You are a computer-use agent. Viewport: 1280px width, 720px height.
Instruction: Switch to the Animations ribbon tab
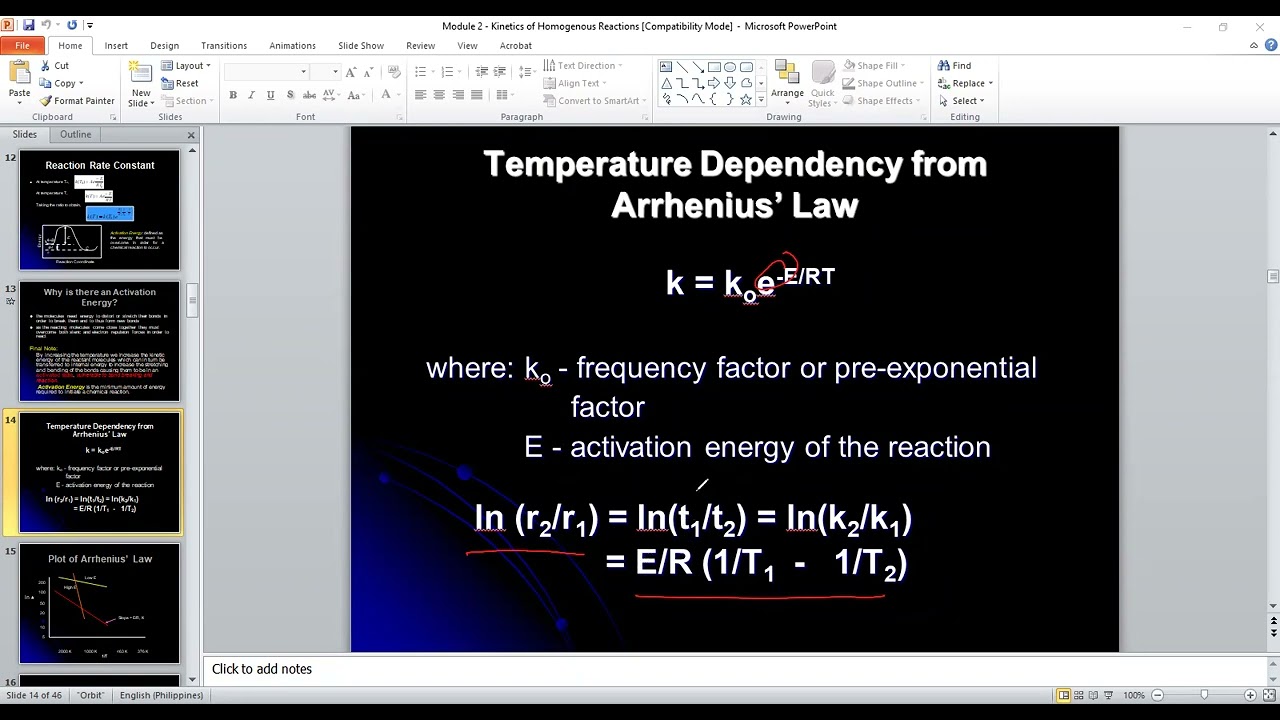pyautogui.click(x=292, y=46)
